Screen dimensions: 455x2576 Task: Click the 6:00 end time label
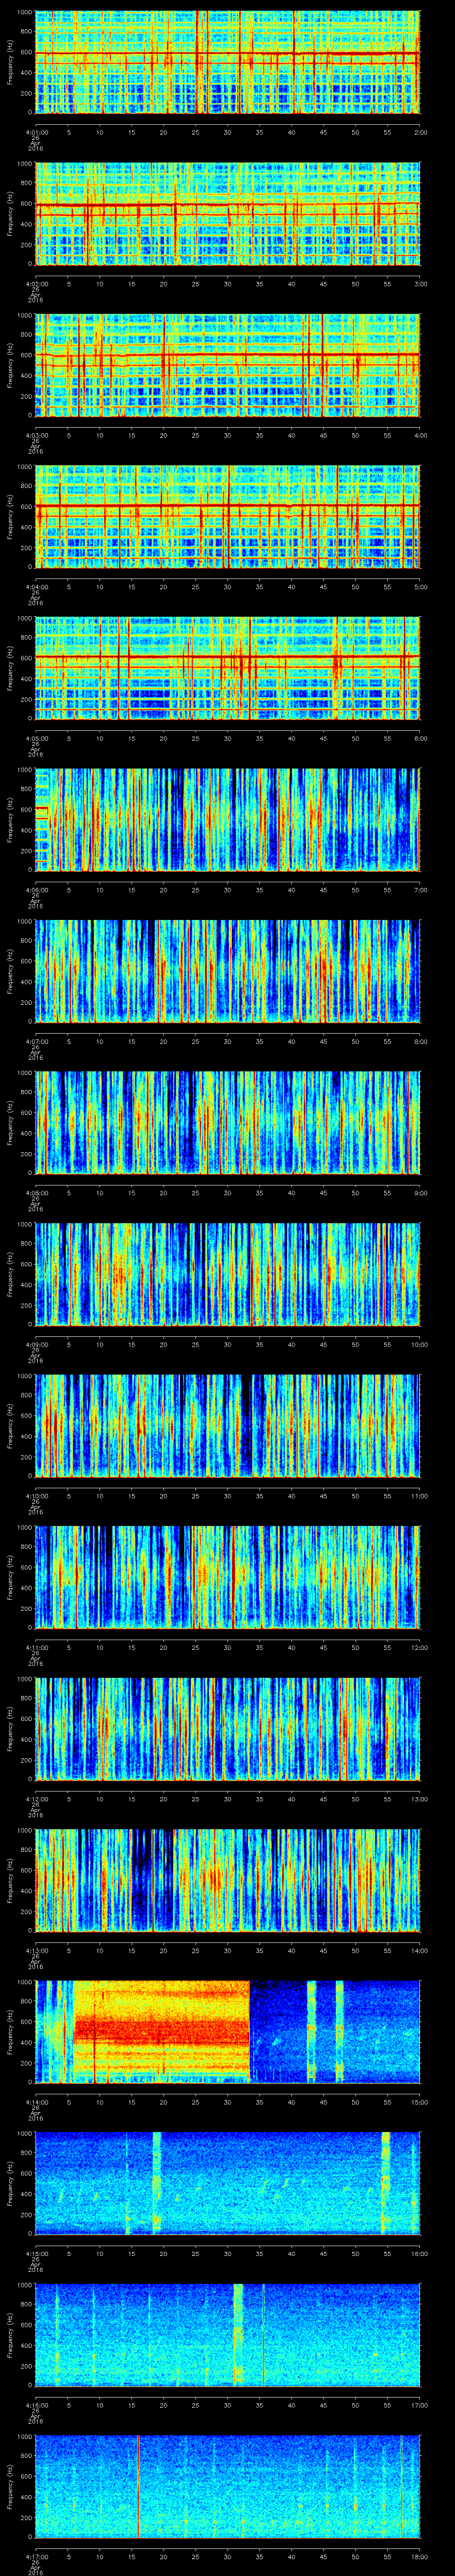[420, 738]
